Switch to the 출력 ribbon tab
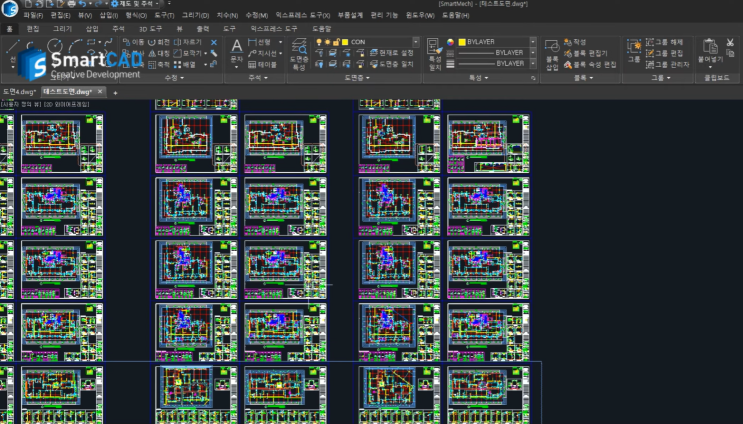743x424 pixels. [x=203, y=29]
